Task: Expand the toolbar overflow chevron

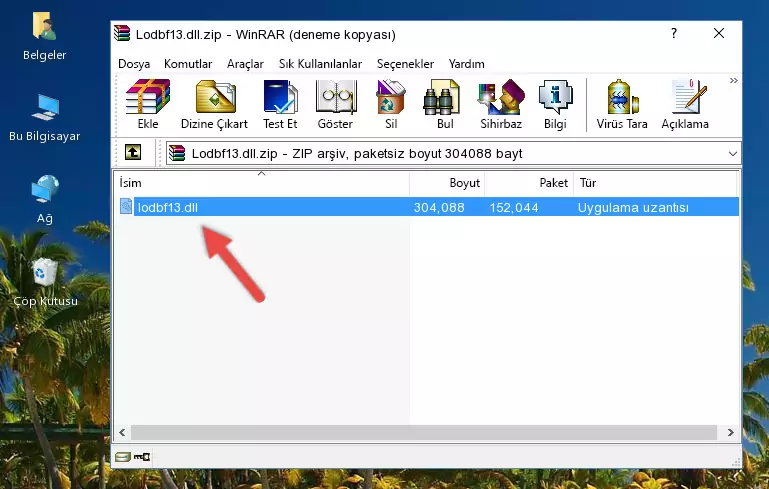Action: tap(733, 81)
